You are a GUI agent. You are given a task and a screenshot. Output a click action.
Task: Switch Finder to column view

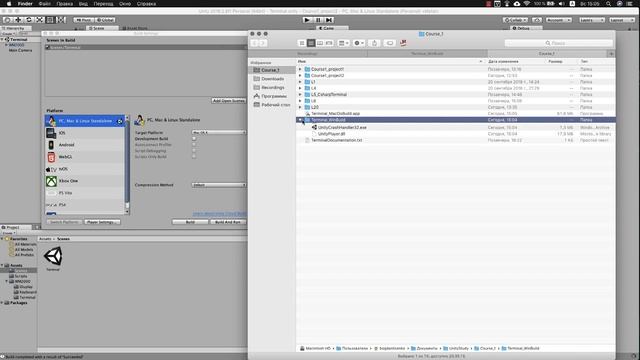tap(320, 43)
